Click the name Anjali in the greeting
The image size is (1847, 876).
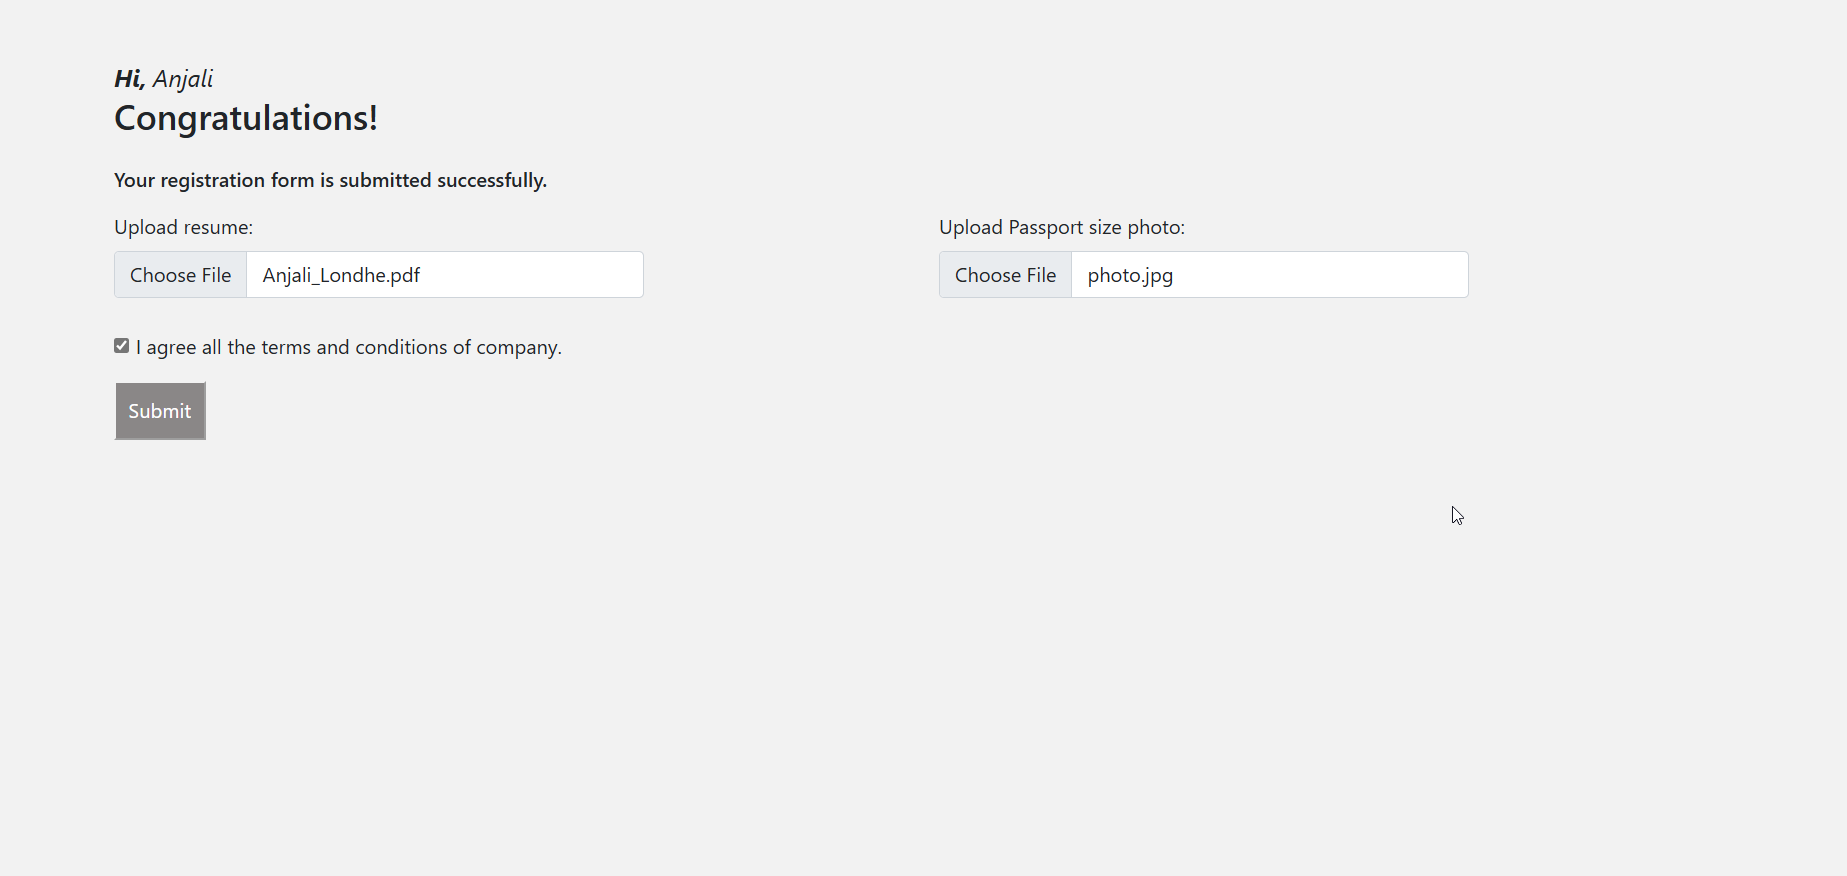click(183, 79)
